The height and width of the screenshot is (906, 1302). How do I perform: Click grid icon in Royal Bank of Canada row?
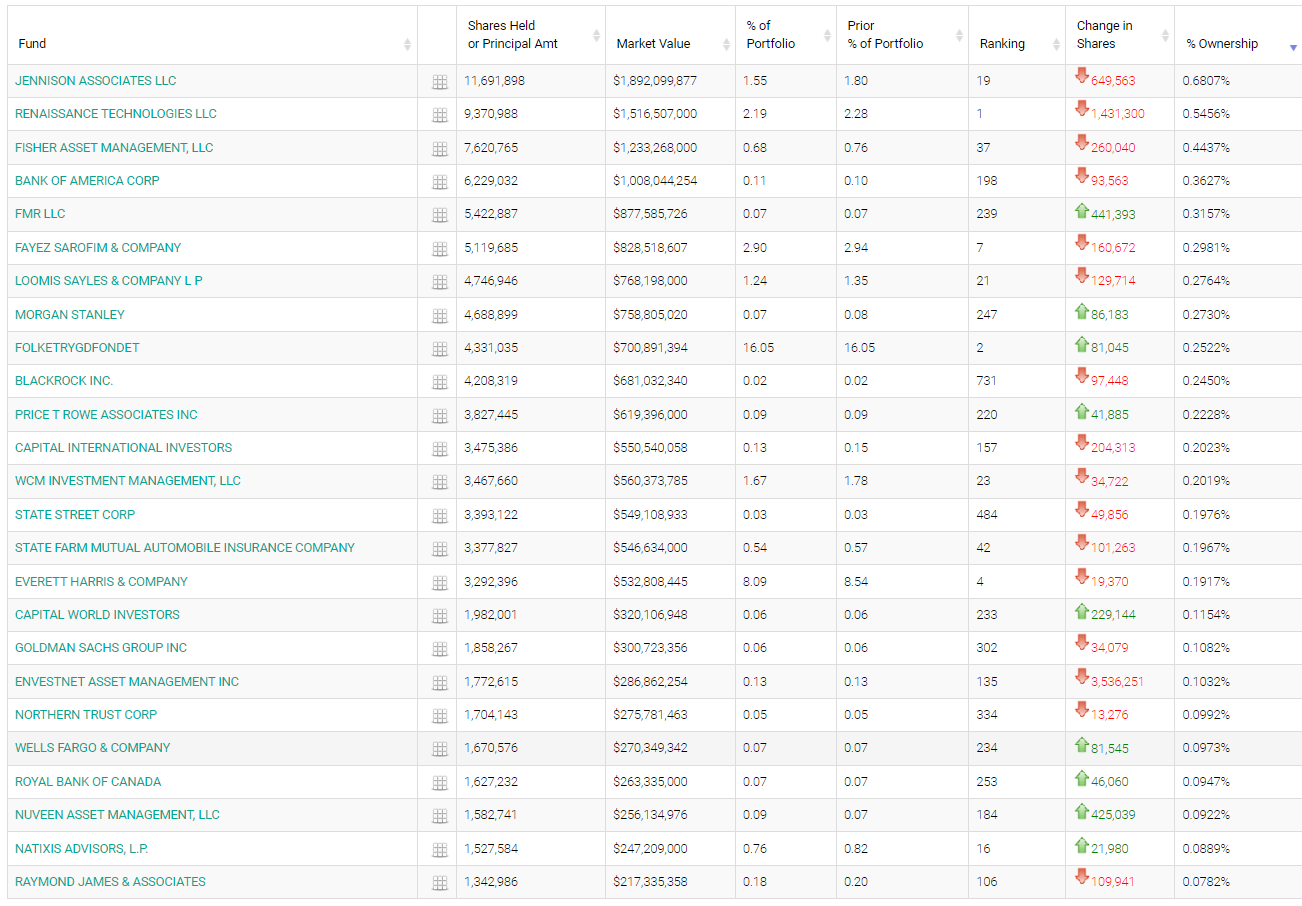click(x=440, y=783)
